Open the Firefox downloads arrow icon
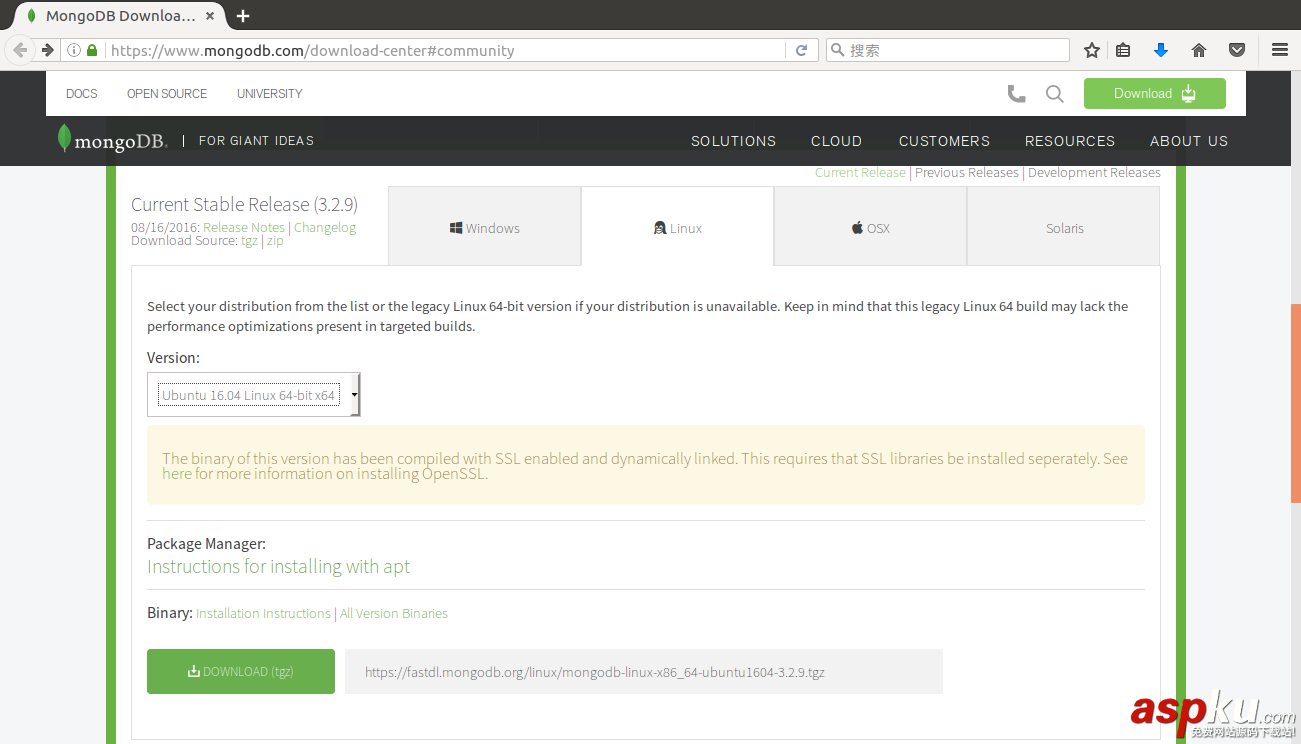The height and width of the screenshot is (744, 1301). (1161, 50)
